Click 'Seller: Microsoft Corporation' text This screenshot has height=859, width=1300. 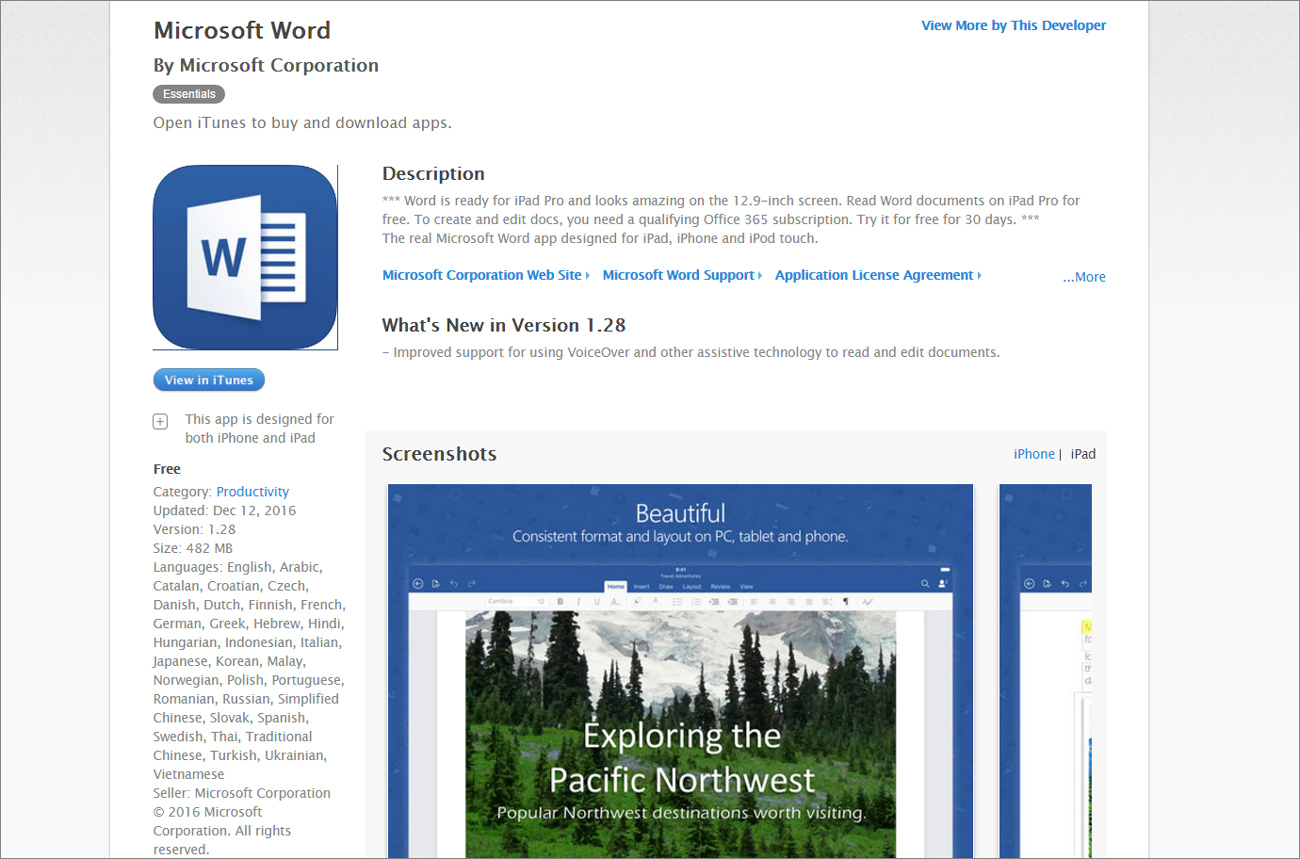coord(242,793)
